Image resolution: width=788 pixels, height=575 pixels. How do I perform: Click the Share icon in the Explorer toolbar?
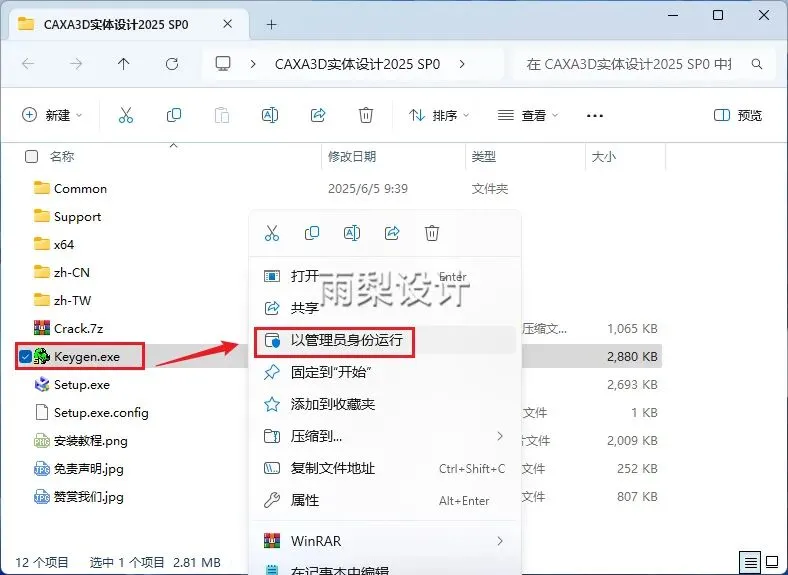click(318, 116)
